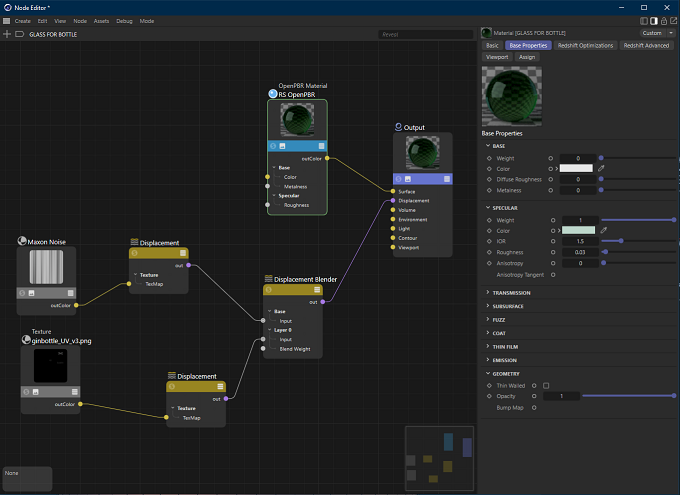Viewport: 680px width, 495px height.
Task: Open the Create menu
Action: click(x=23, y=21)
